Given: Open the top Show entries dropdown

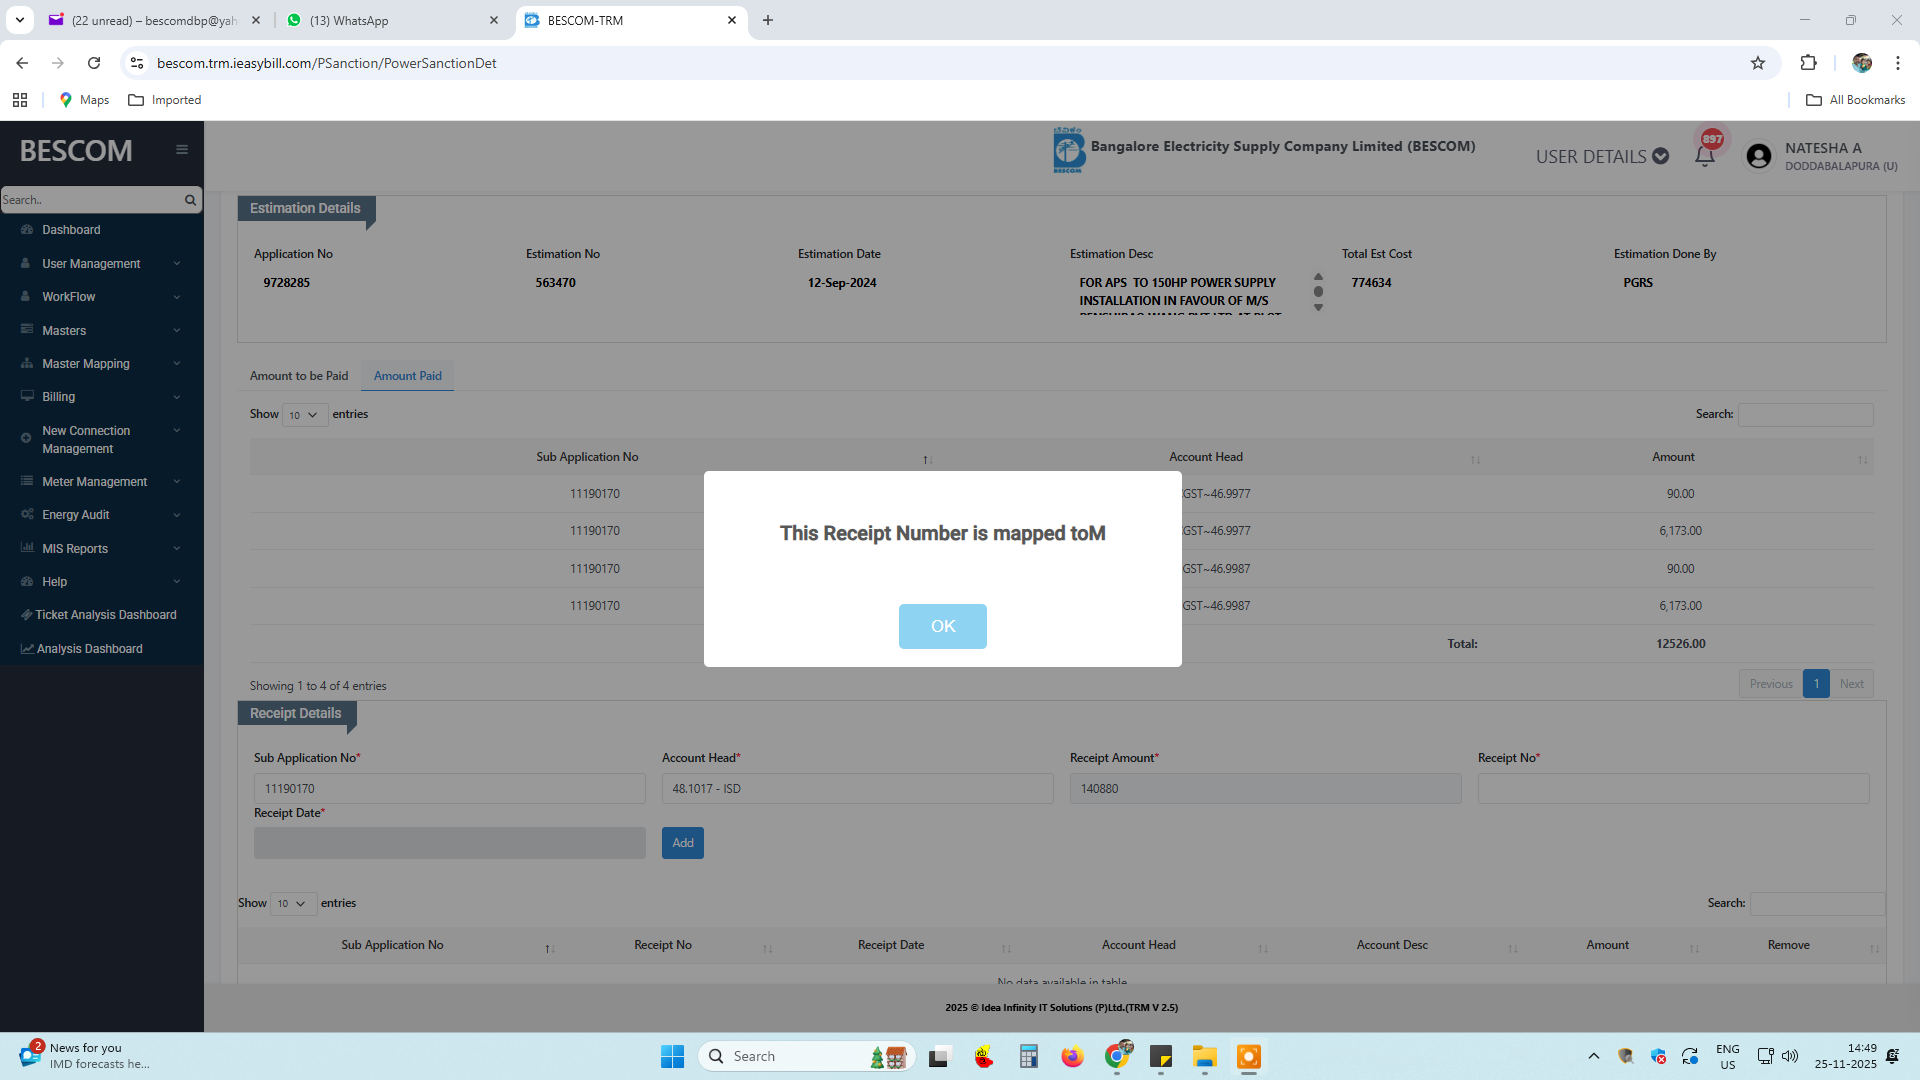Looking at the screenshot, I should click(304, 415).
